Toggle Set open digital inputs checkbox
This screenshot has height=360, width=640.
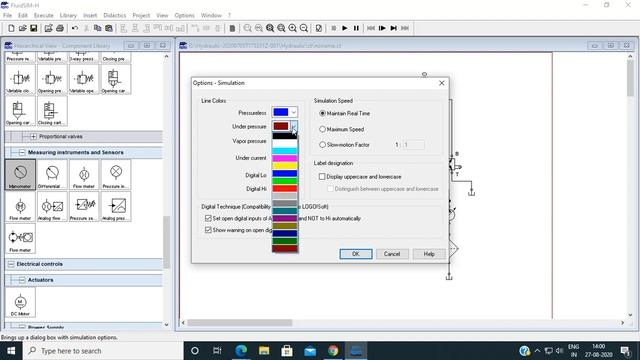pos(208,218)
